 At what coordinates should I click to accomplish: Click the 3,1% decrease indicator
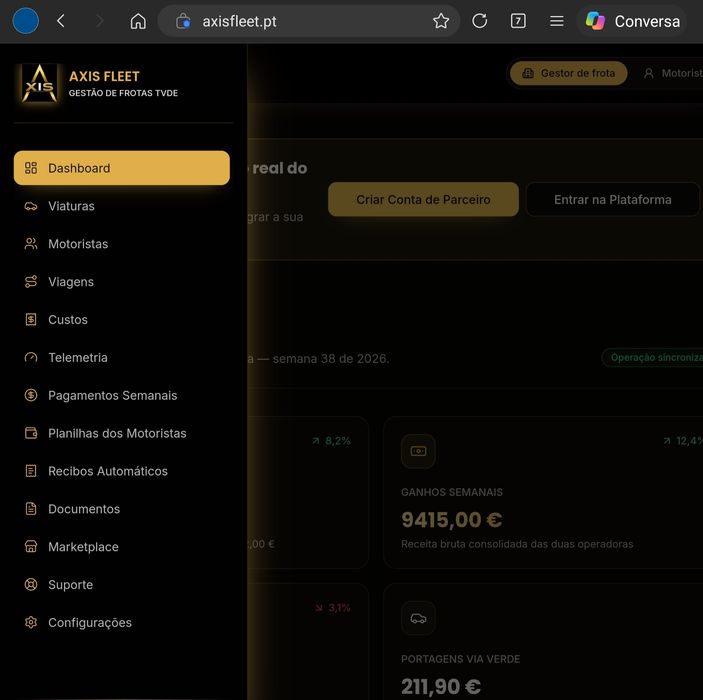(x=333, y=608)
